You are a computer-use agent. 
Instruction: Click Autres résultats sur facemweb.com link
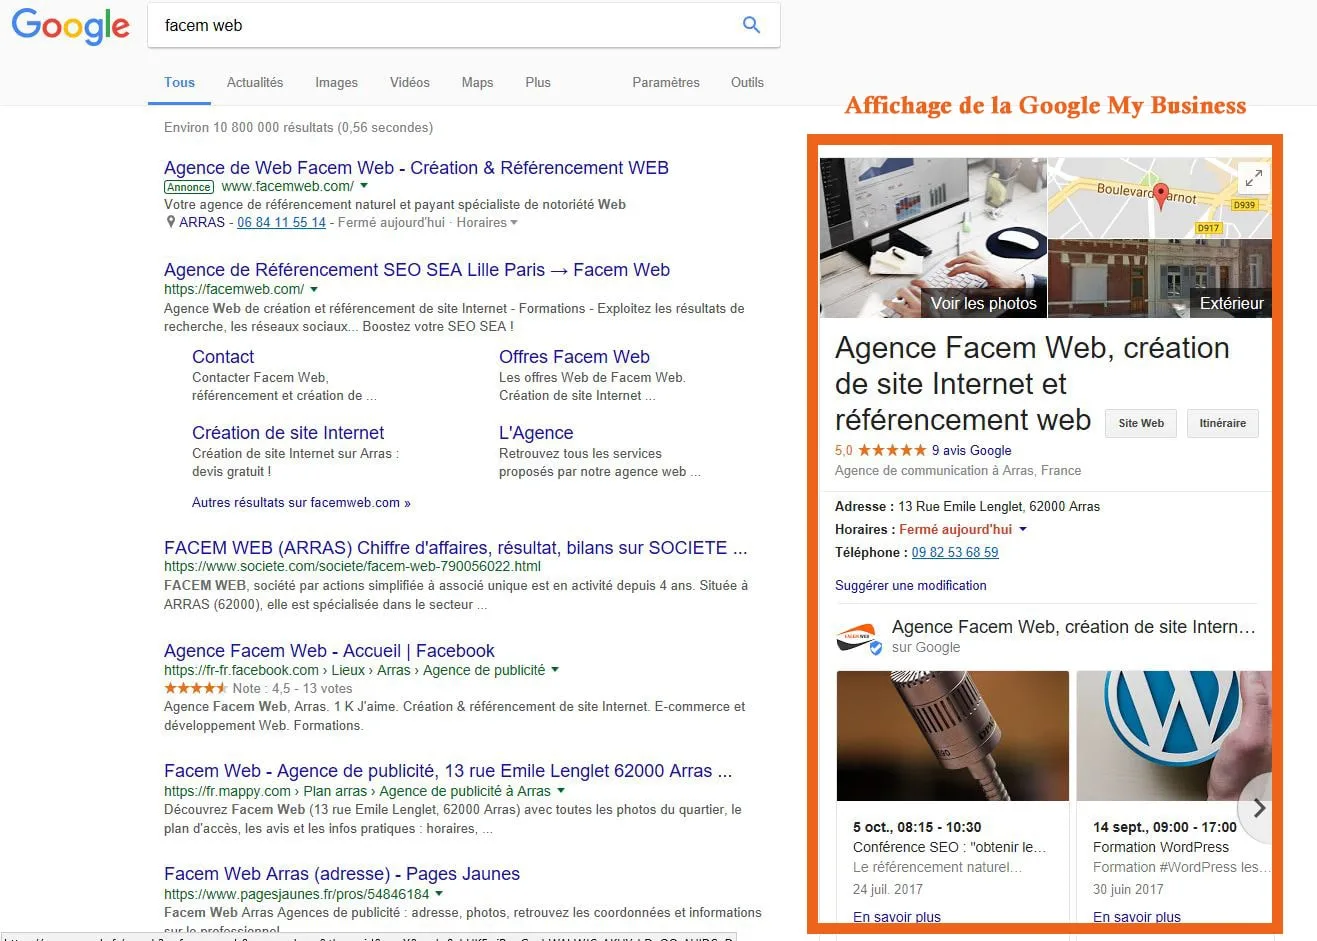click(301, 502)
